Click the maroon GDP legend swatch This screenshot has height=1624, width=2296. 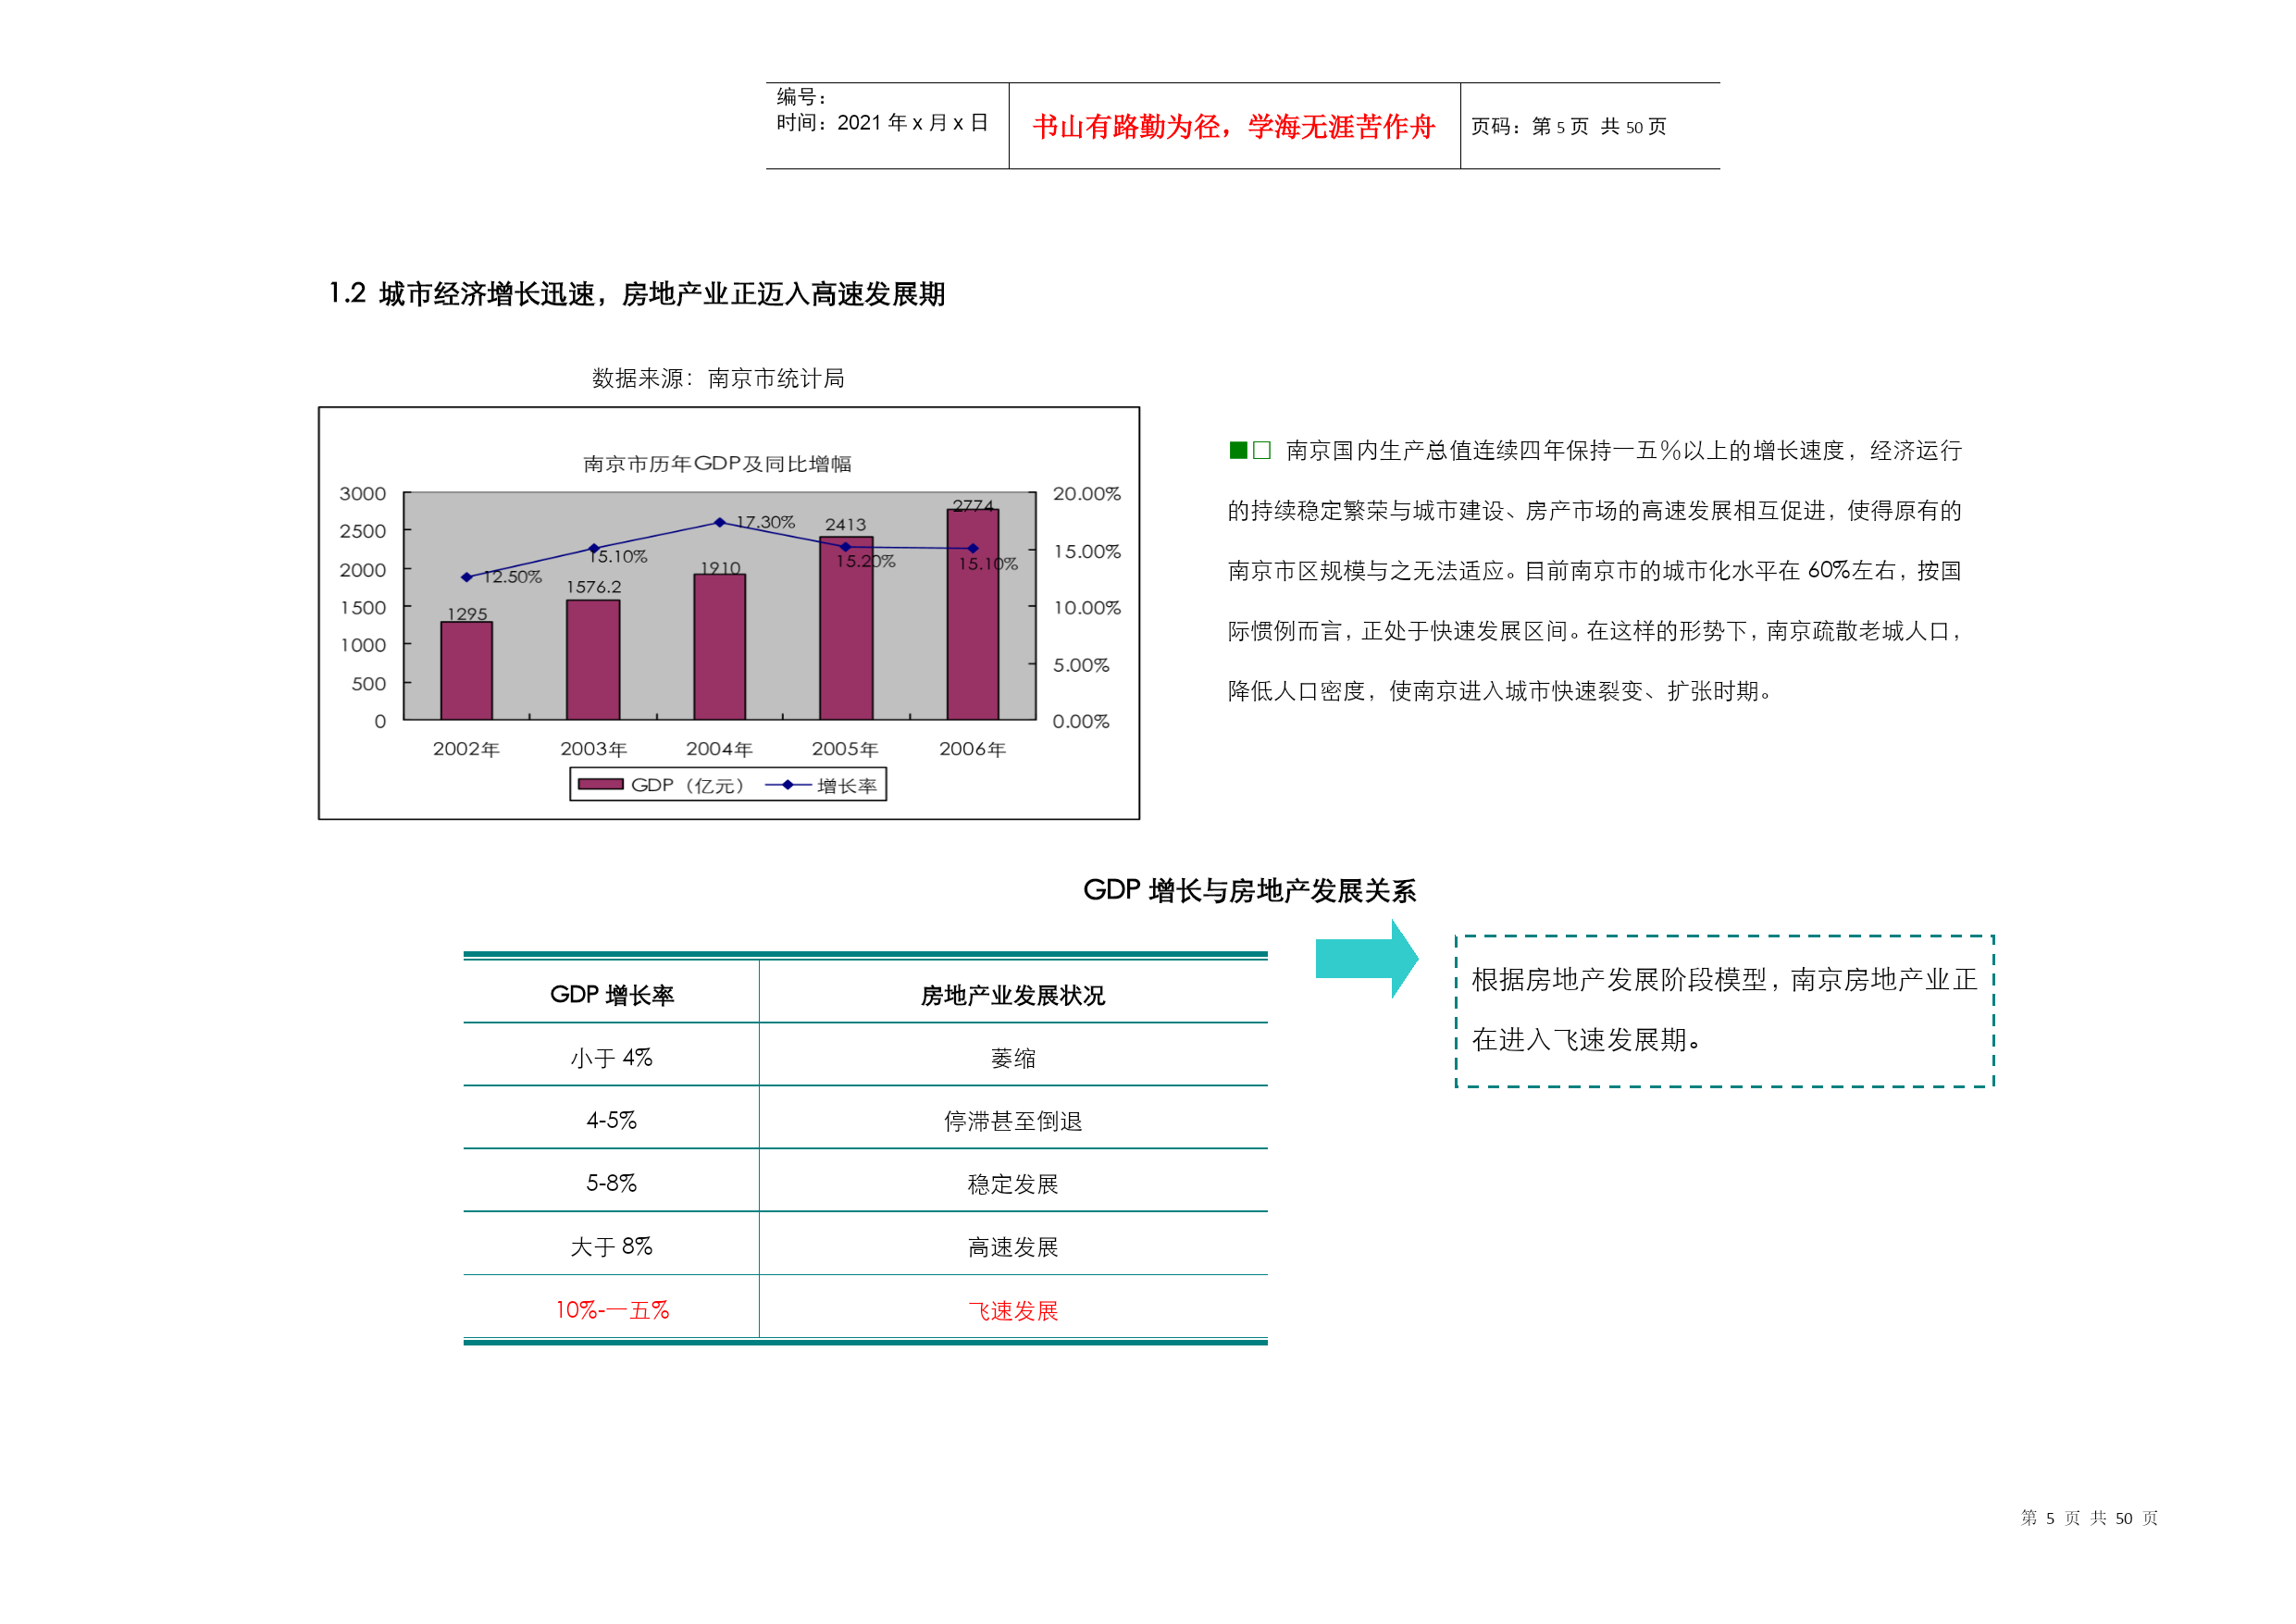[600, 784]
